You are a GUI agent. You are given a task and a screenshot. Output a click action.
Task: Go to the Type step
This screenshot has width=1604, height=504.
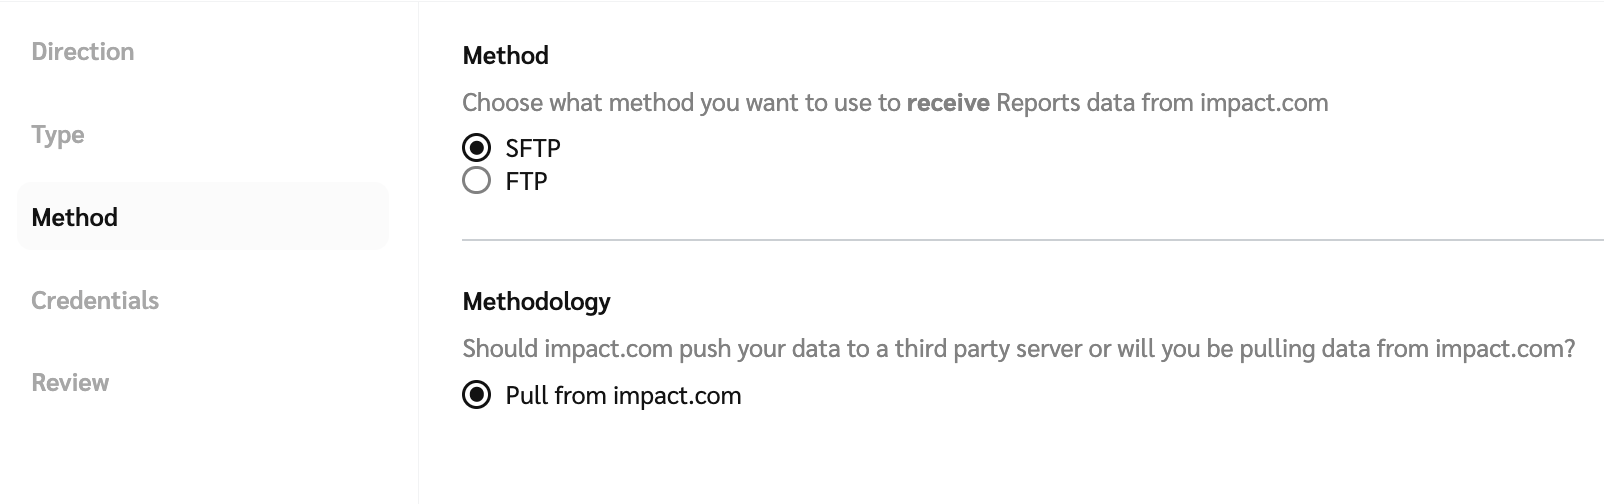[x=58, y=135]
